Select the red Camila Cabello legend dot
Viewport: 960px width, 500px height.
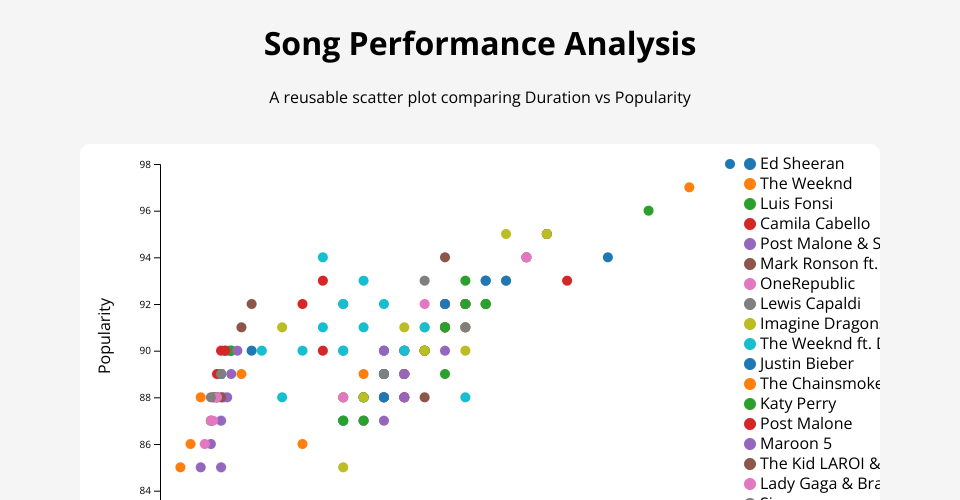pyautogui.click(x=750, y=224)
